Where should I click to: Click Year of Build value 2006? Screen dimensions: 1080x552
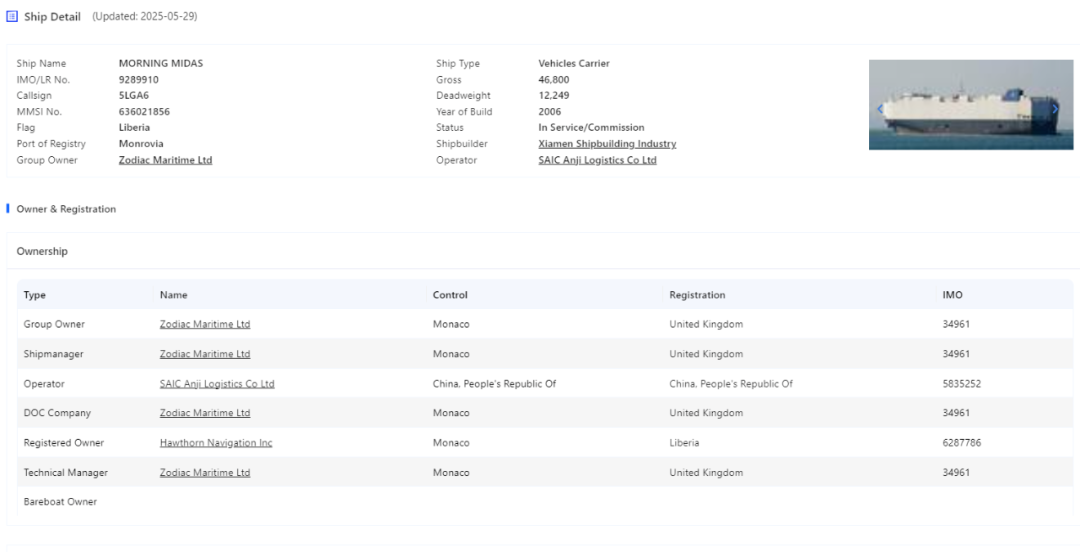point(550,112)
